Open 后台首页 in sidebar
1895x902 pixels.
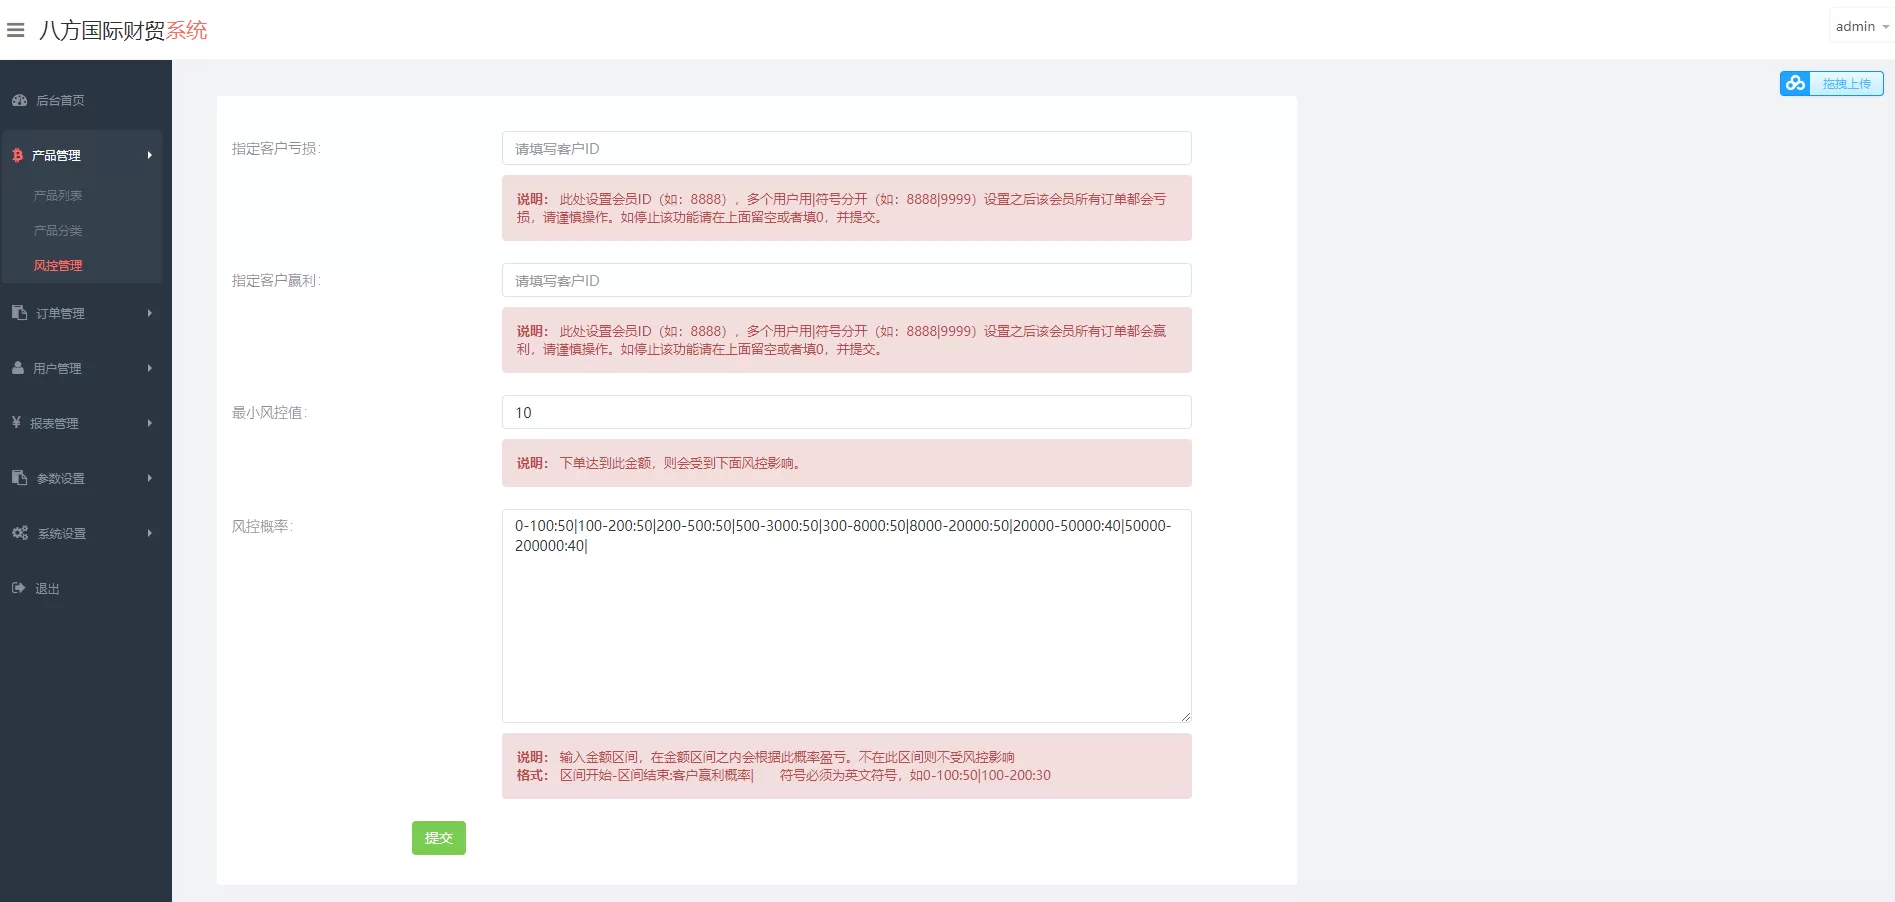click(60, 100)
